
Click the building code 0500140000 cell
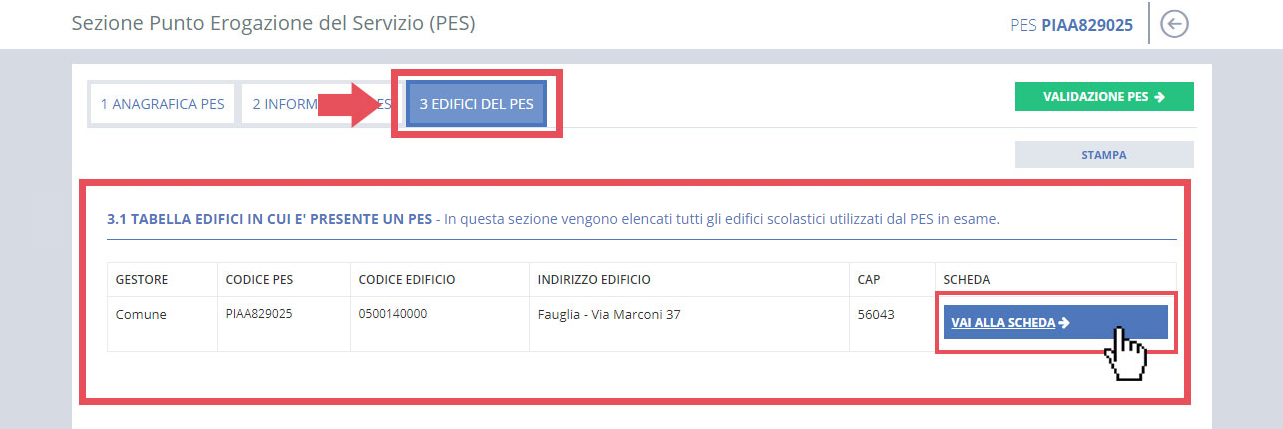(x=393, y=314)
